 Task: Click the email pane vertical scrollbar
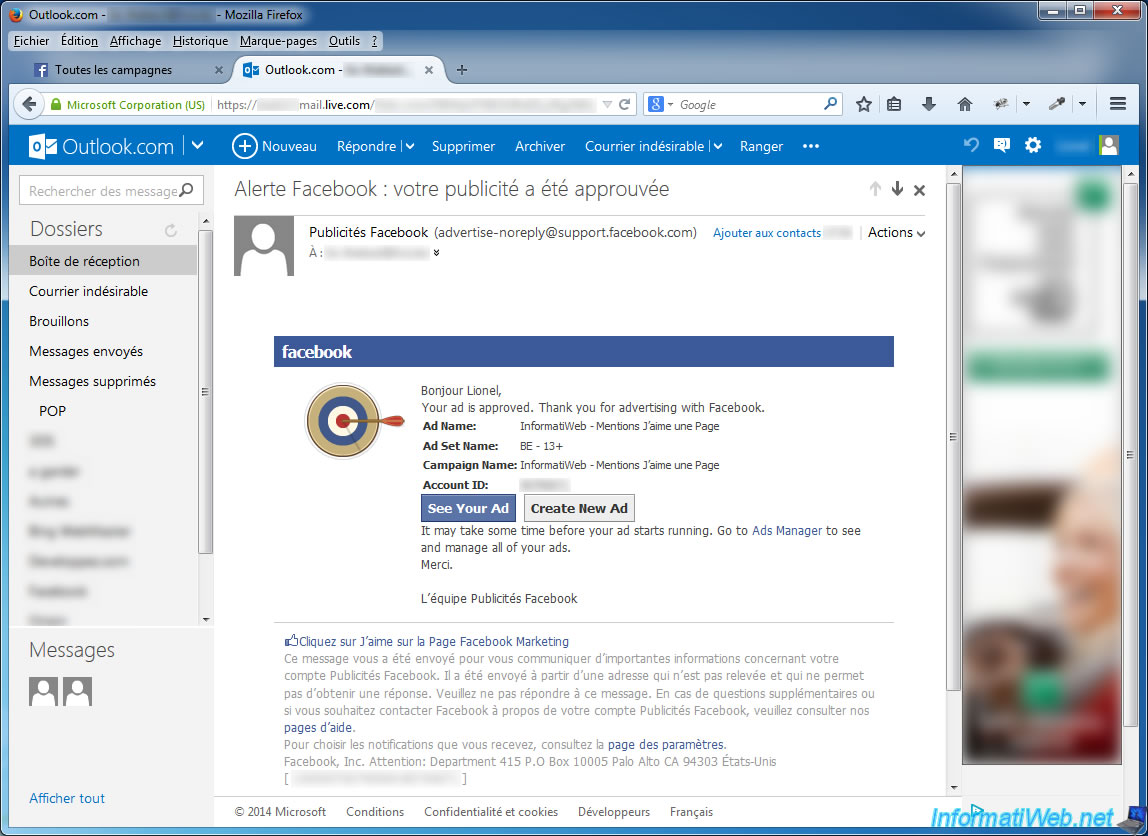(x=953, y=436)
